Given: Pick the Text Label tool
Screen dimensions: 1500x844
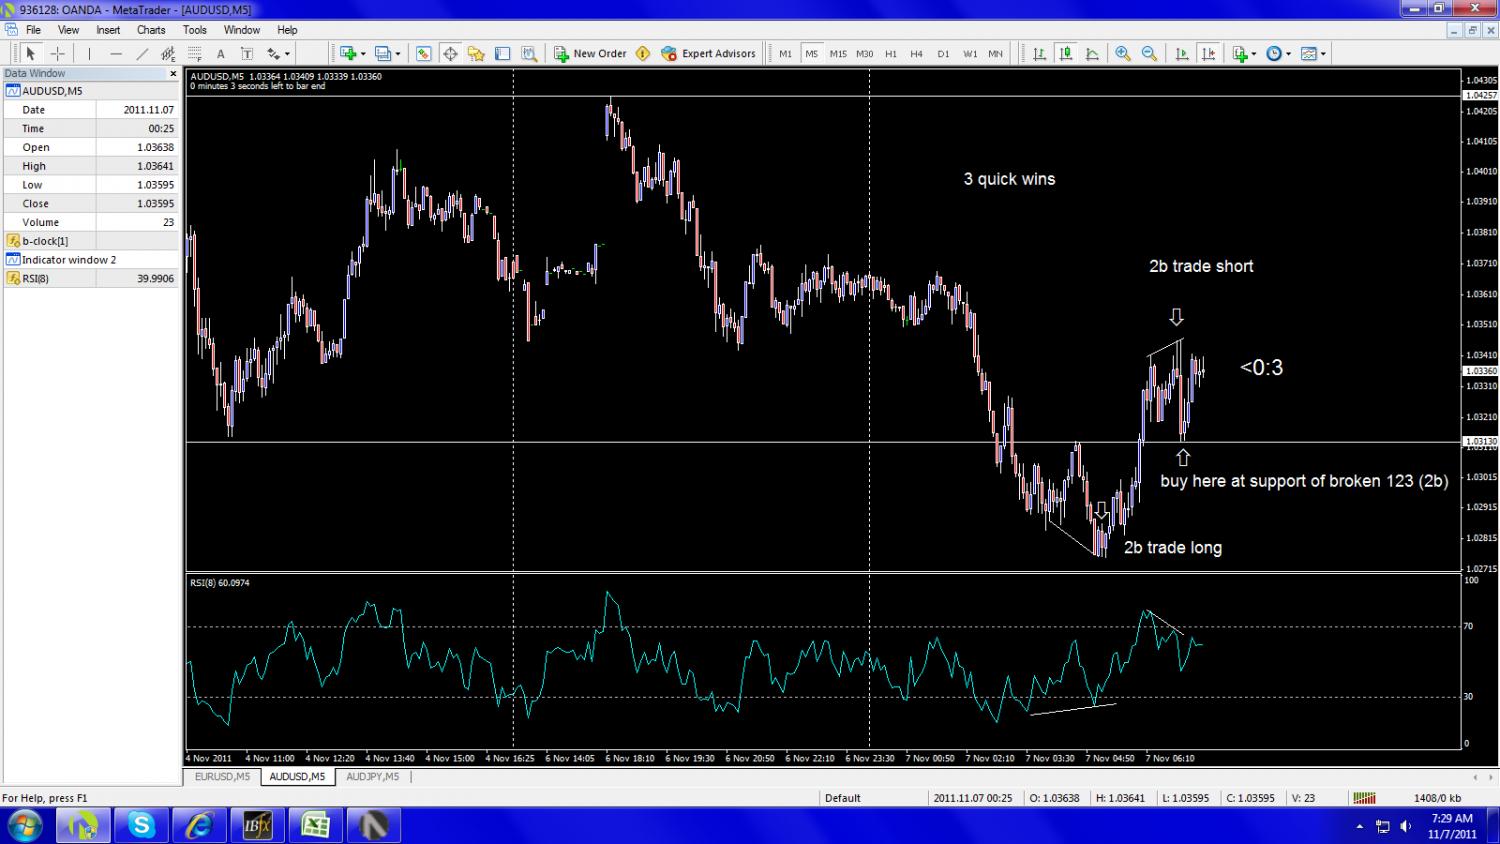Looking at the screenshot, I should (247, 53).
